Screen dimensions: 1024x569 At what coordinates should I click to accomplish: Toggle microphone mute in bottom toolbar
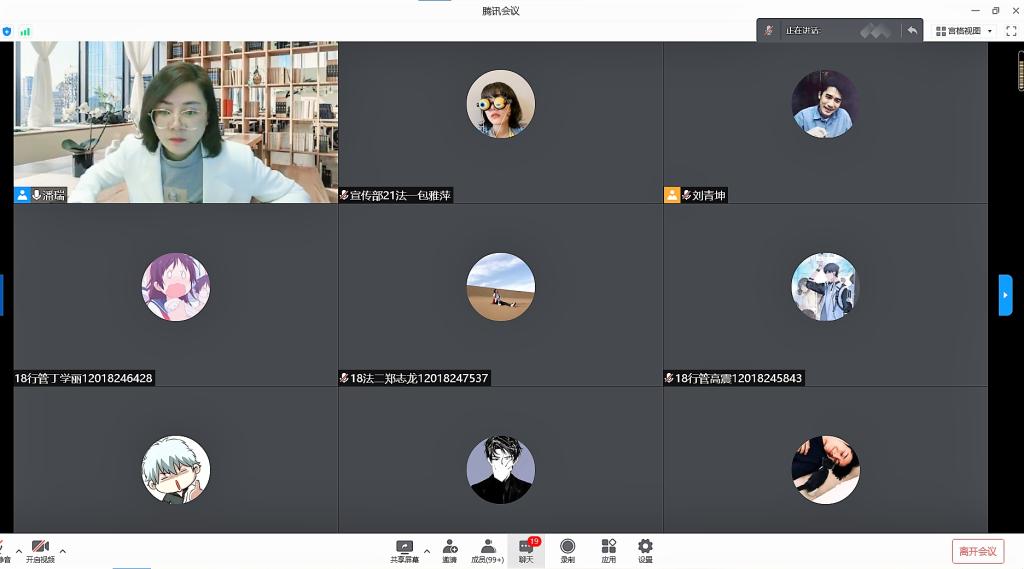coord(3,550)
